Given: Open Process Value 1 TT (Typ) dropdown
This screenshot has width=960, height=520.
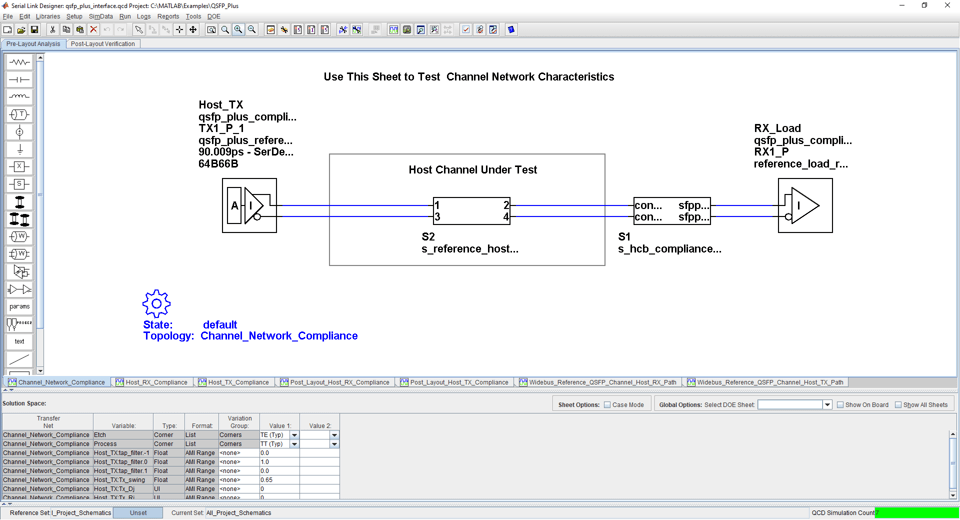Looking at the screenshot, I should [294, 444].
